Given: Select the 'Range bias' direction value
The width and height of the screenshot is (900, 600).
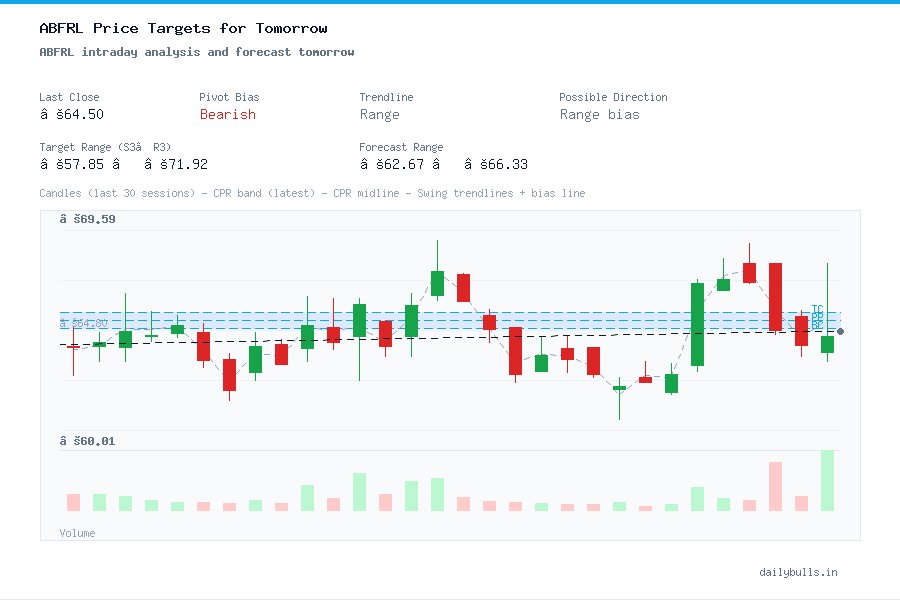Looking at the screenshot, I should pyautogui.click(x=599, y=115).
